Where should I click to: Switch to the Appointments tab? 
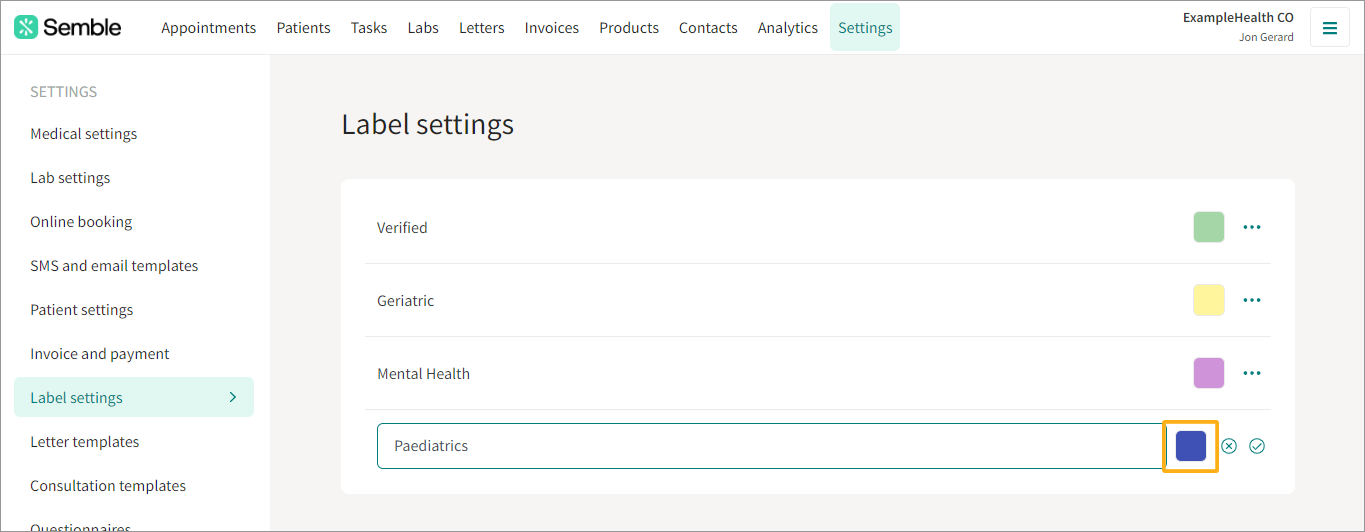[208, 28]
